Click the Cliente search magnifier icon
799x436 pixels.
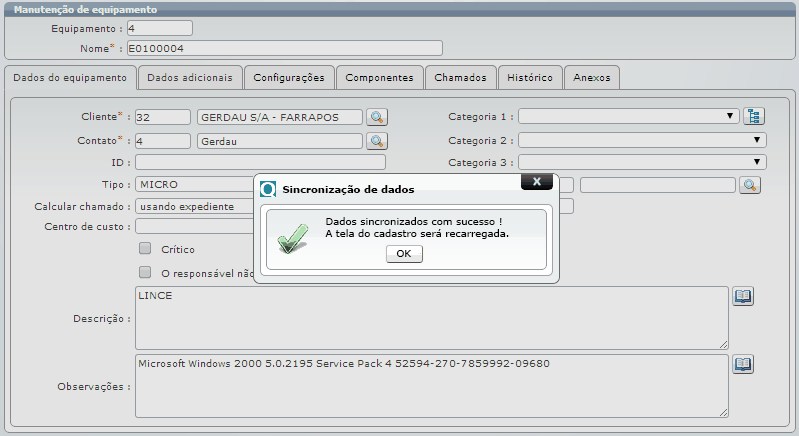[376, 117]
